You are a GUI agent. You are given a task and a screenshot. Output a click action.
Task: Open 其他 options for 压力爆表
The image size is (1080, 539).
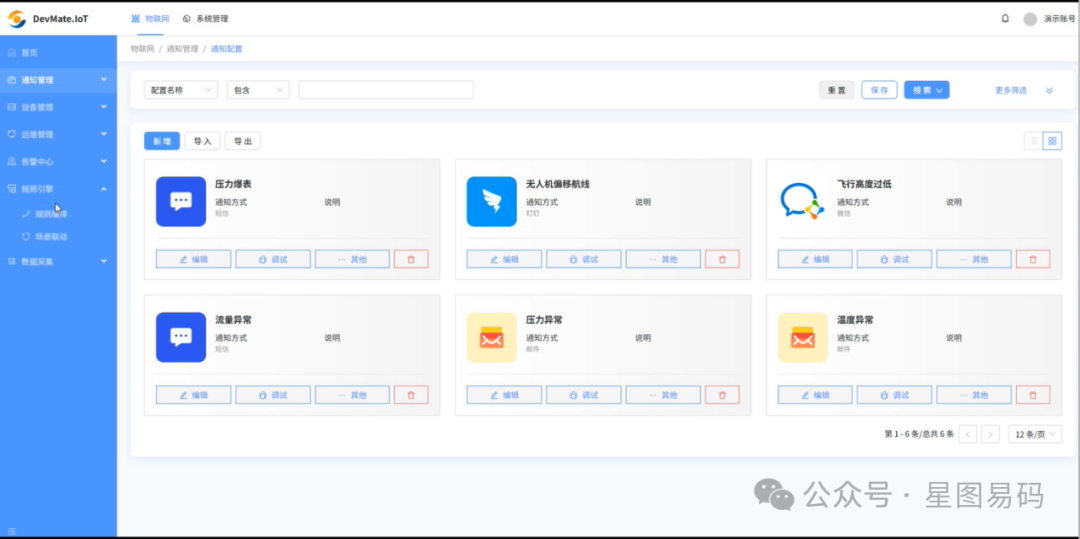pos(353,260)
